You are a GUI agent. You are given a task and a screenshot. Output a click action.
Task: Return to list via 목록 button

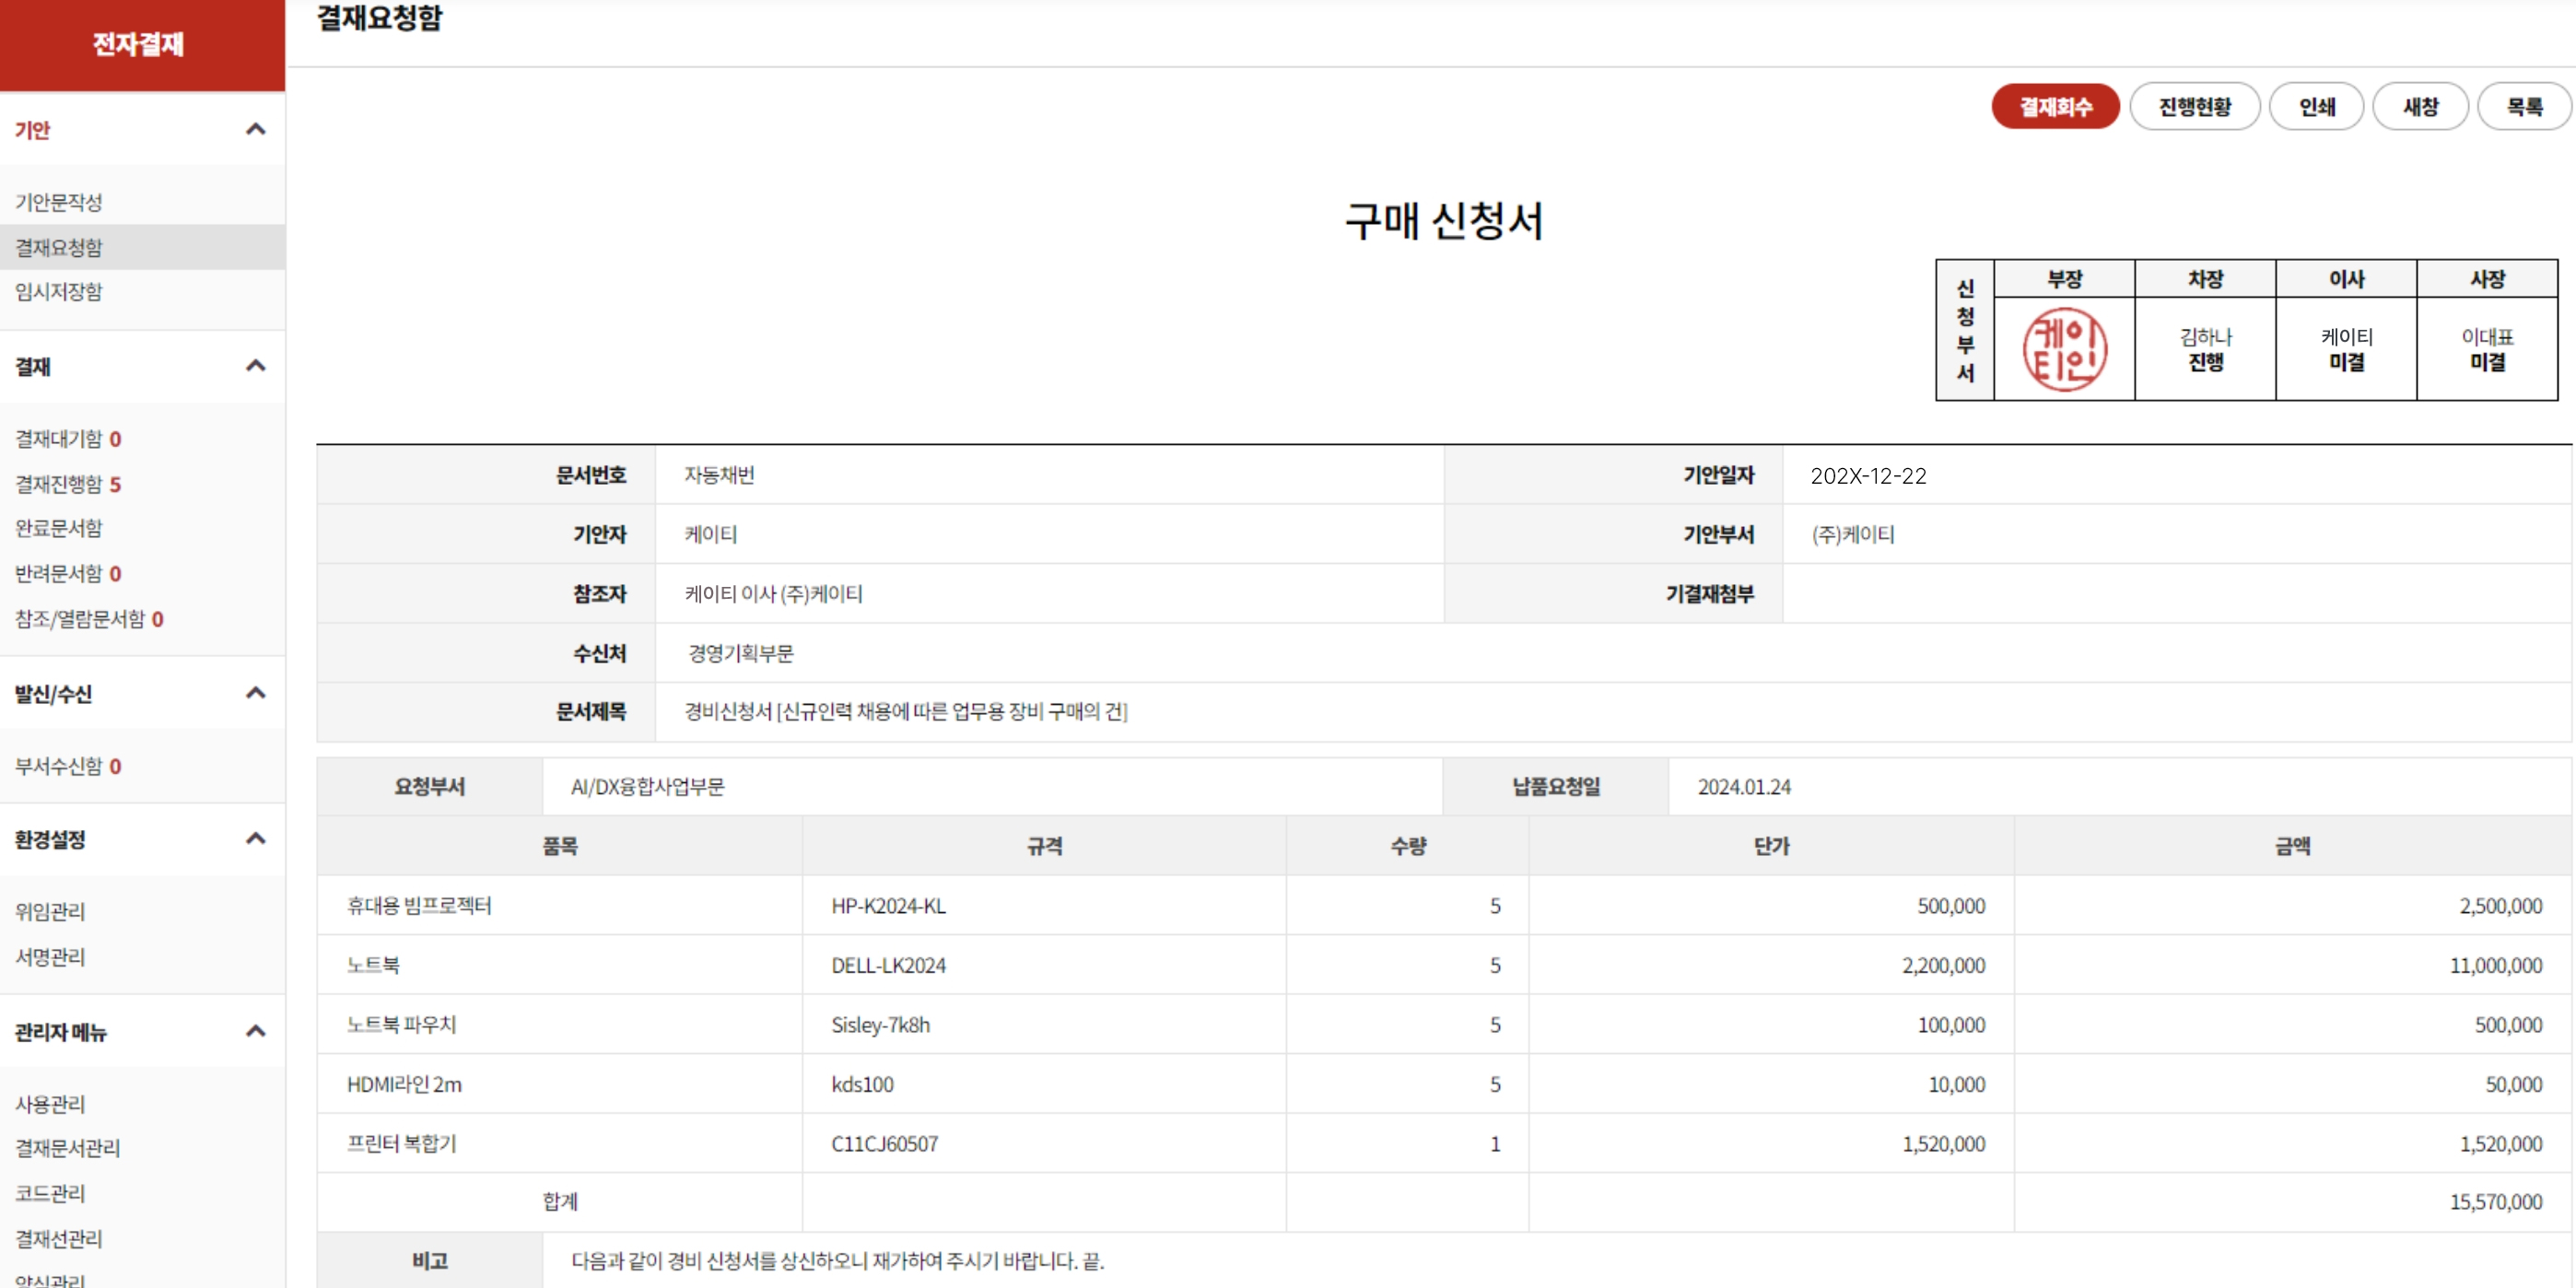tap(2524, 106)
